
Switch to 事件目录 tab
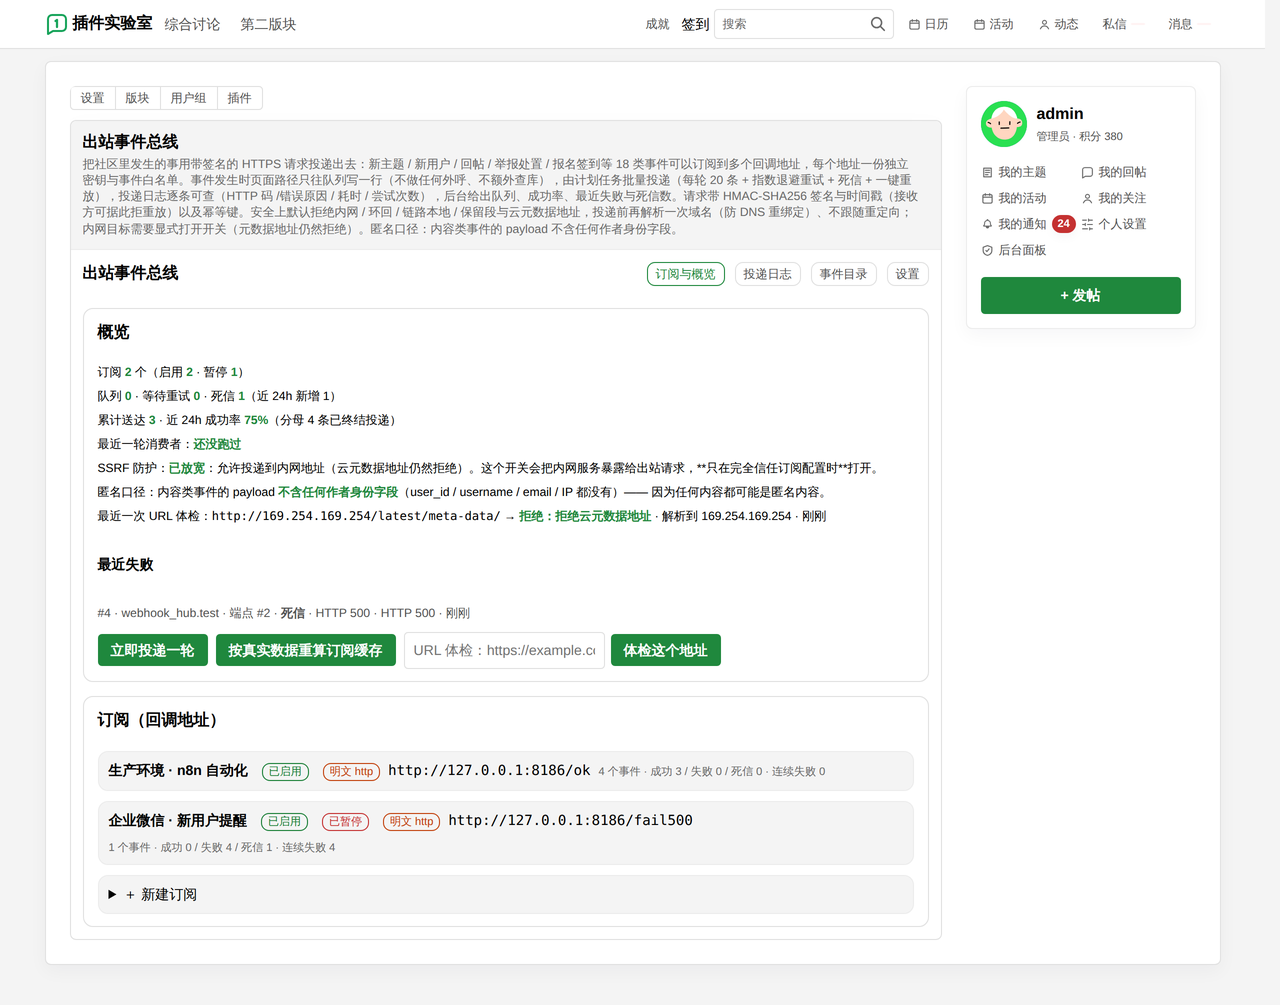coord(843,274)
